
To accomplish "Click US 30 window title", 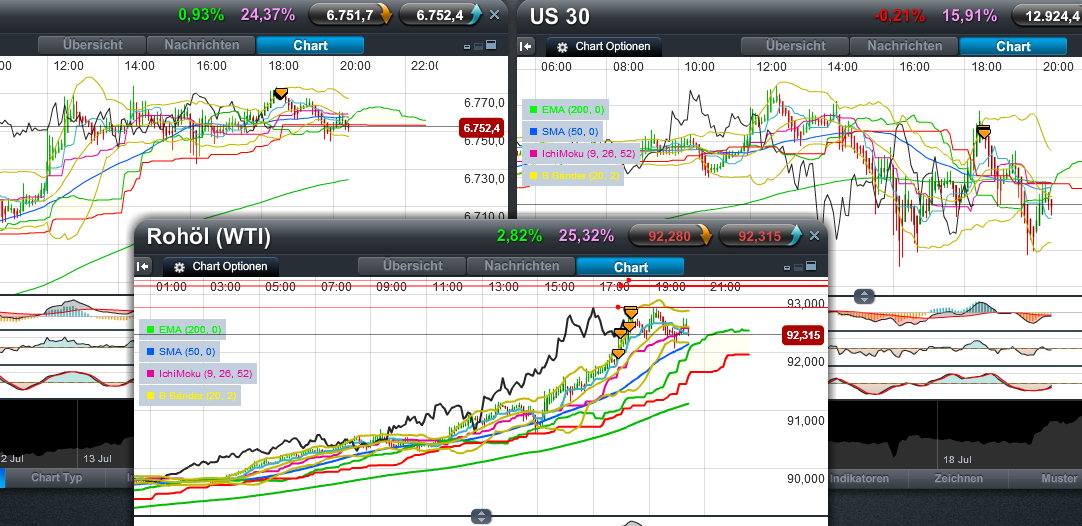I will pos(560,15).
